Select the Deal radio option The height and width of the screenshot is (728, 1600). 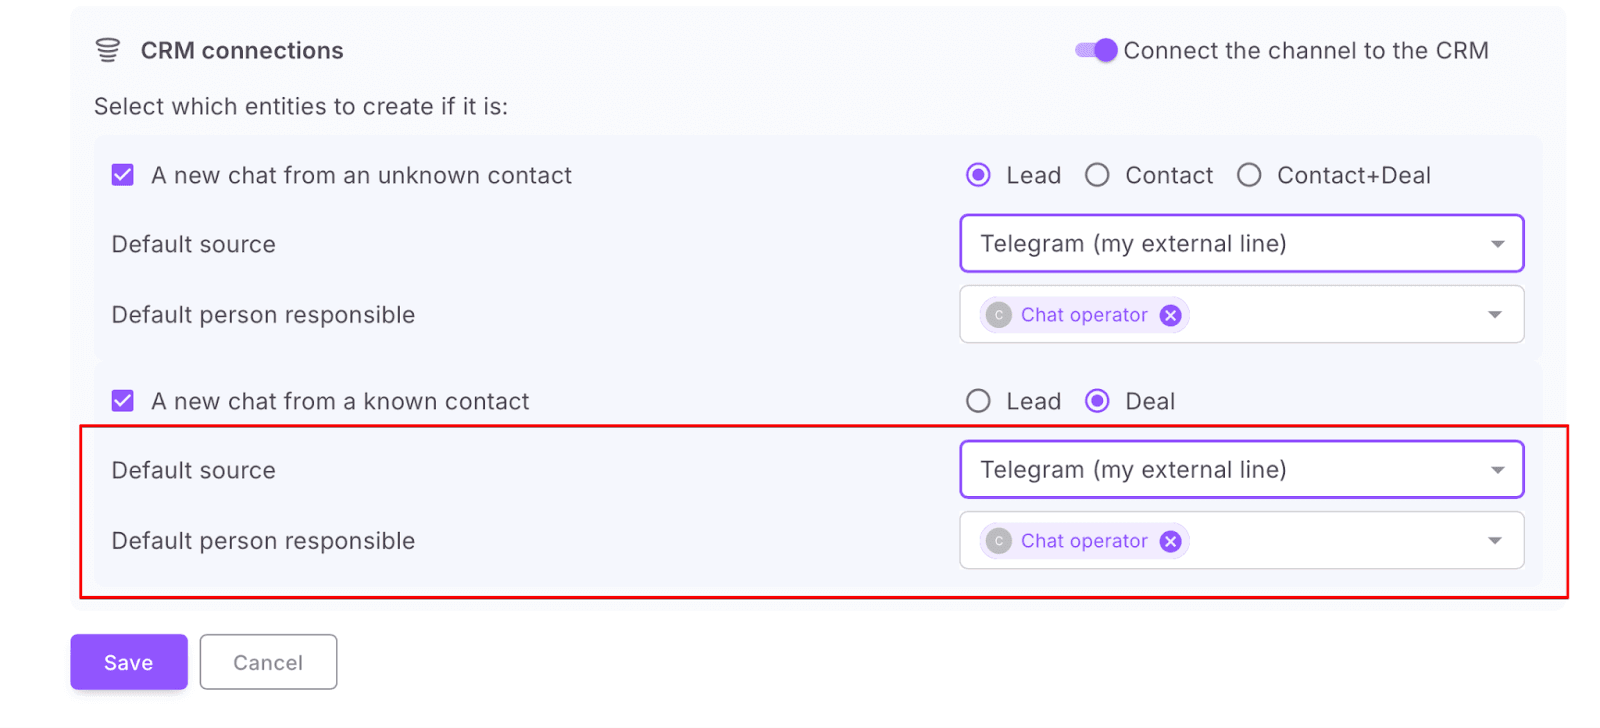click(1097, 402)
